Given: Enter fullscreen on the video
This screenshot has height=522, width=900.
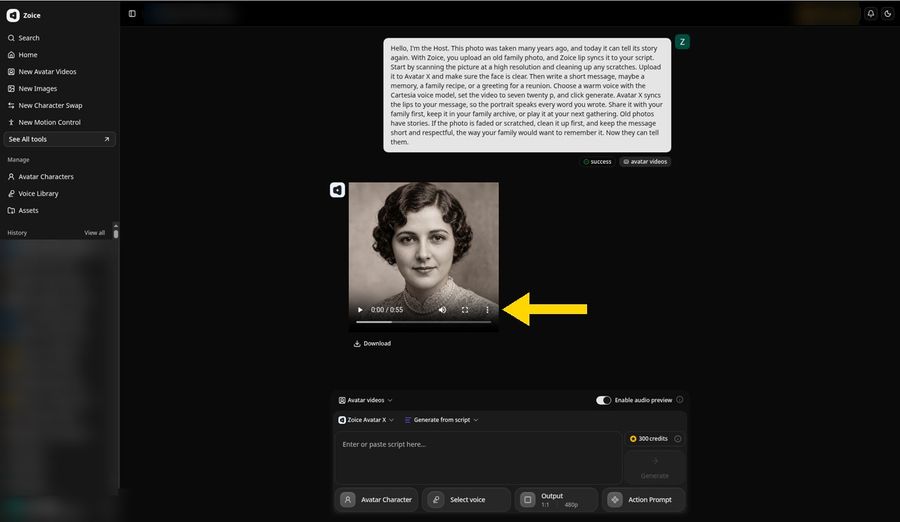Looking at the screenshot, I should tap(465, 310).
